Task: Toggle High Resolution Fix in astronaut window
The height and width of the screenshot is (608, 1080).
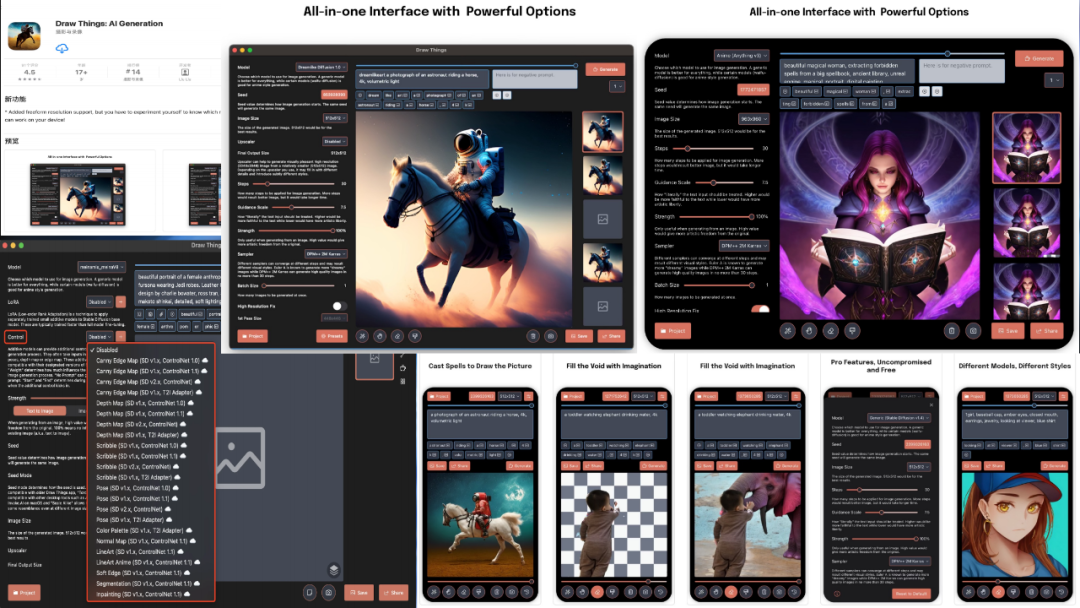Action: 338,306
